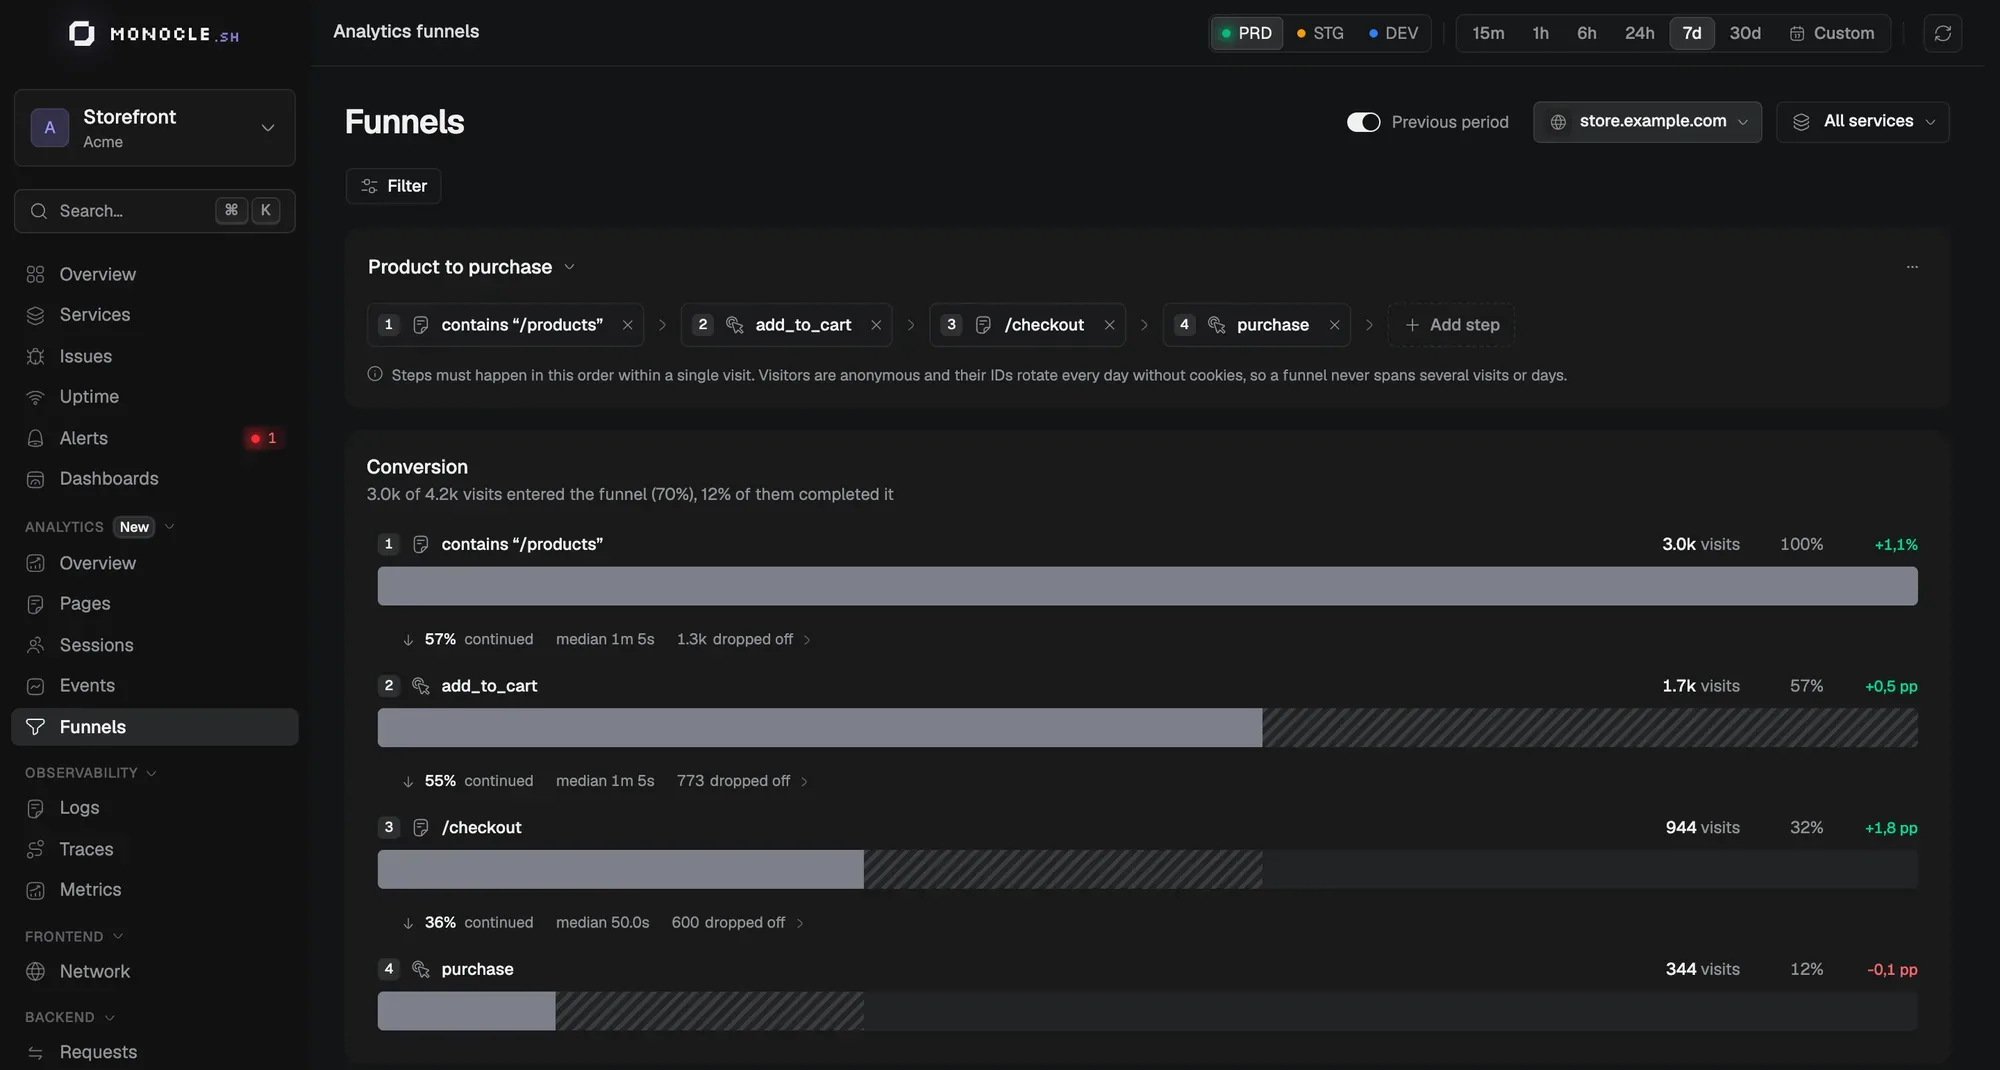Image resolution: width=2000 pixels, height=1070 pixels.
Task: Click the Monocle.sh logo
Action: [154, 33]
